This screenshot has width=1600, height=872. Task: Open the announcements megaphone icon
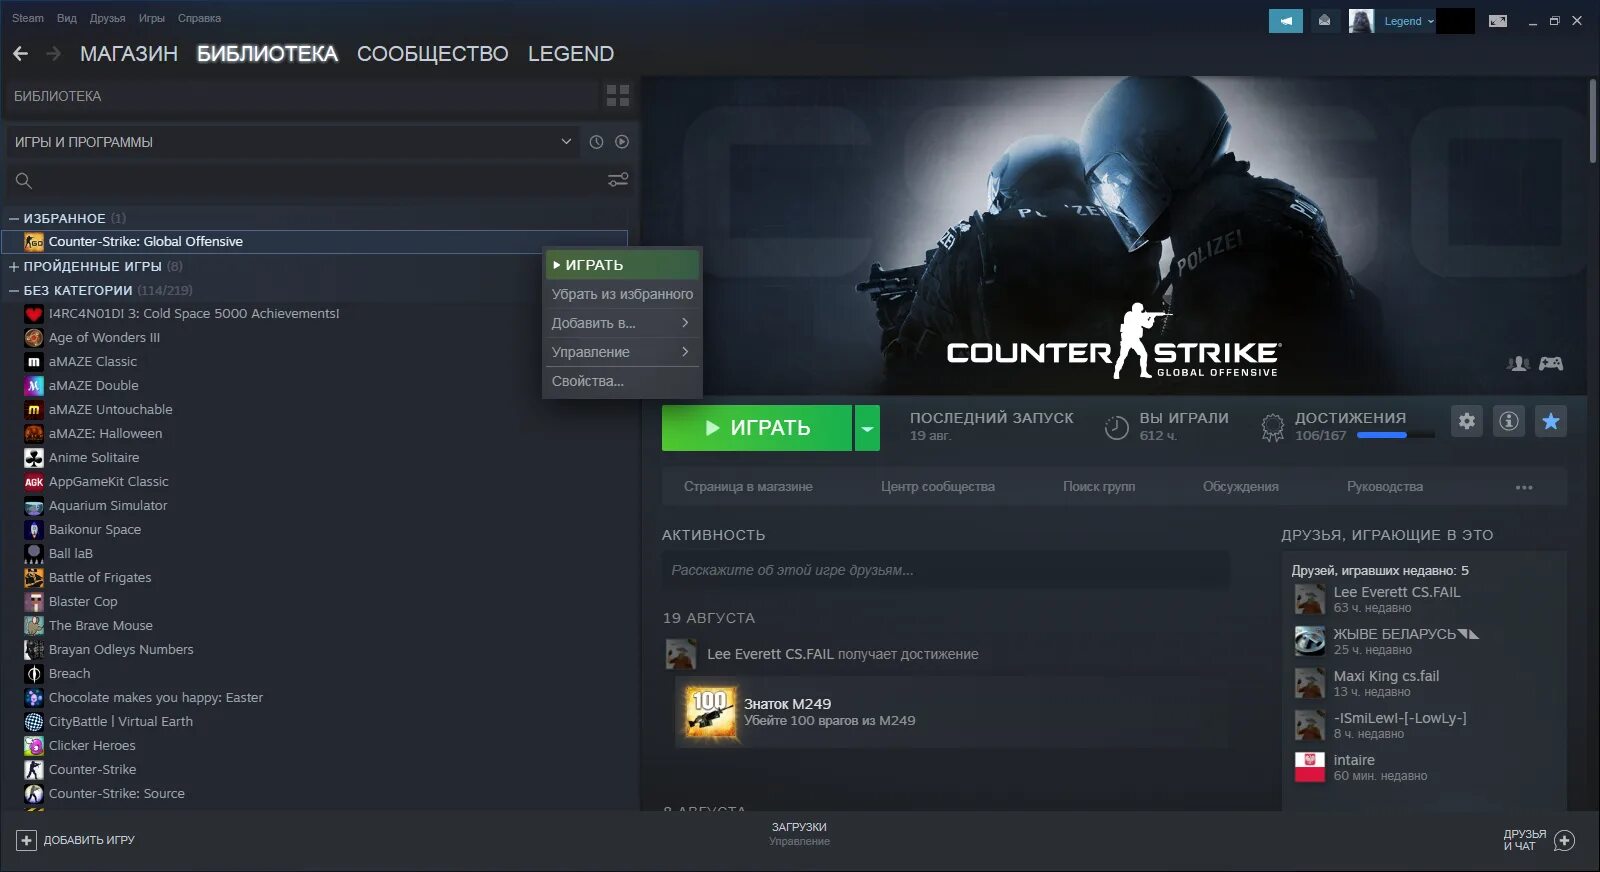coord(1285,21)
